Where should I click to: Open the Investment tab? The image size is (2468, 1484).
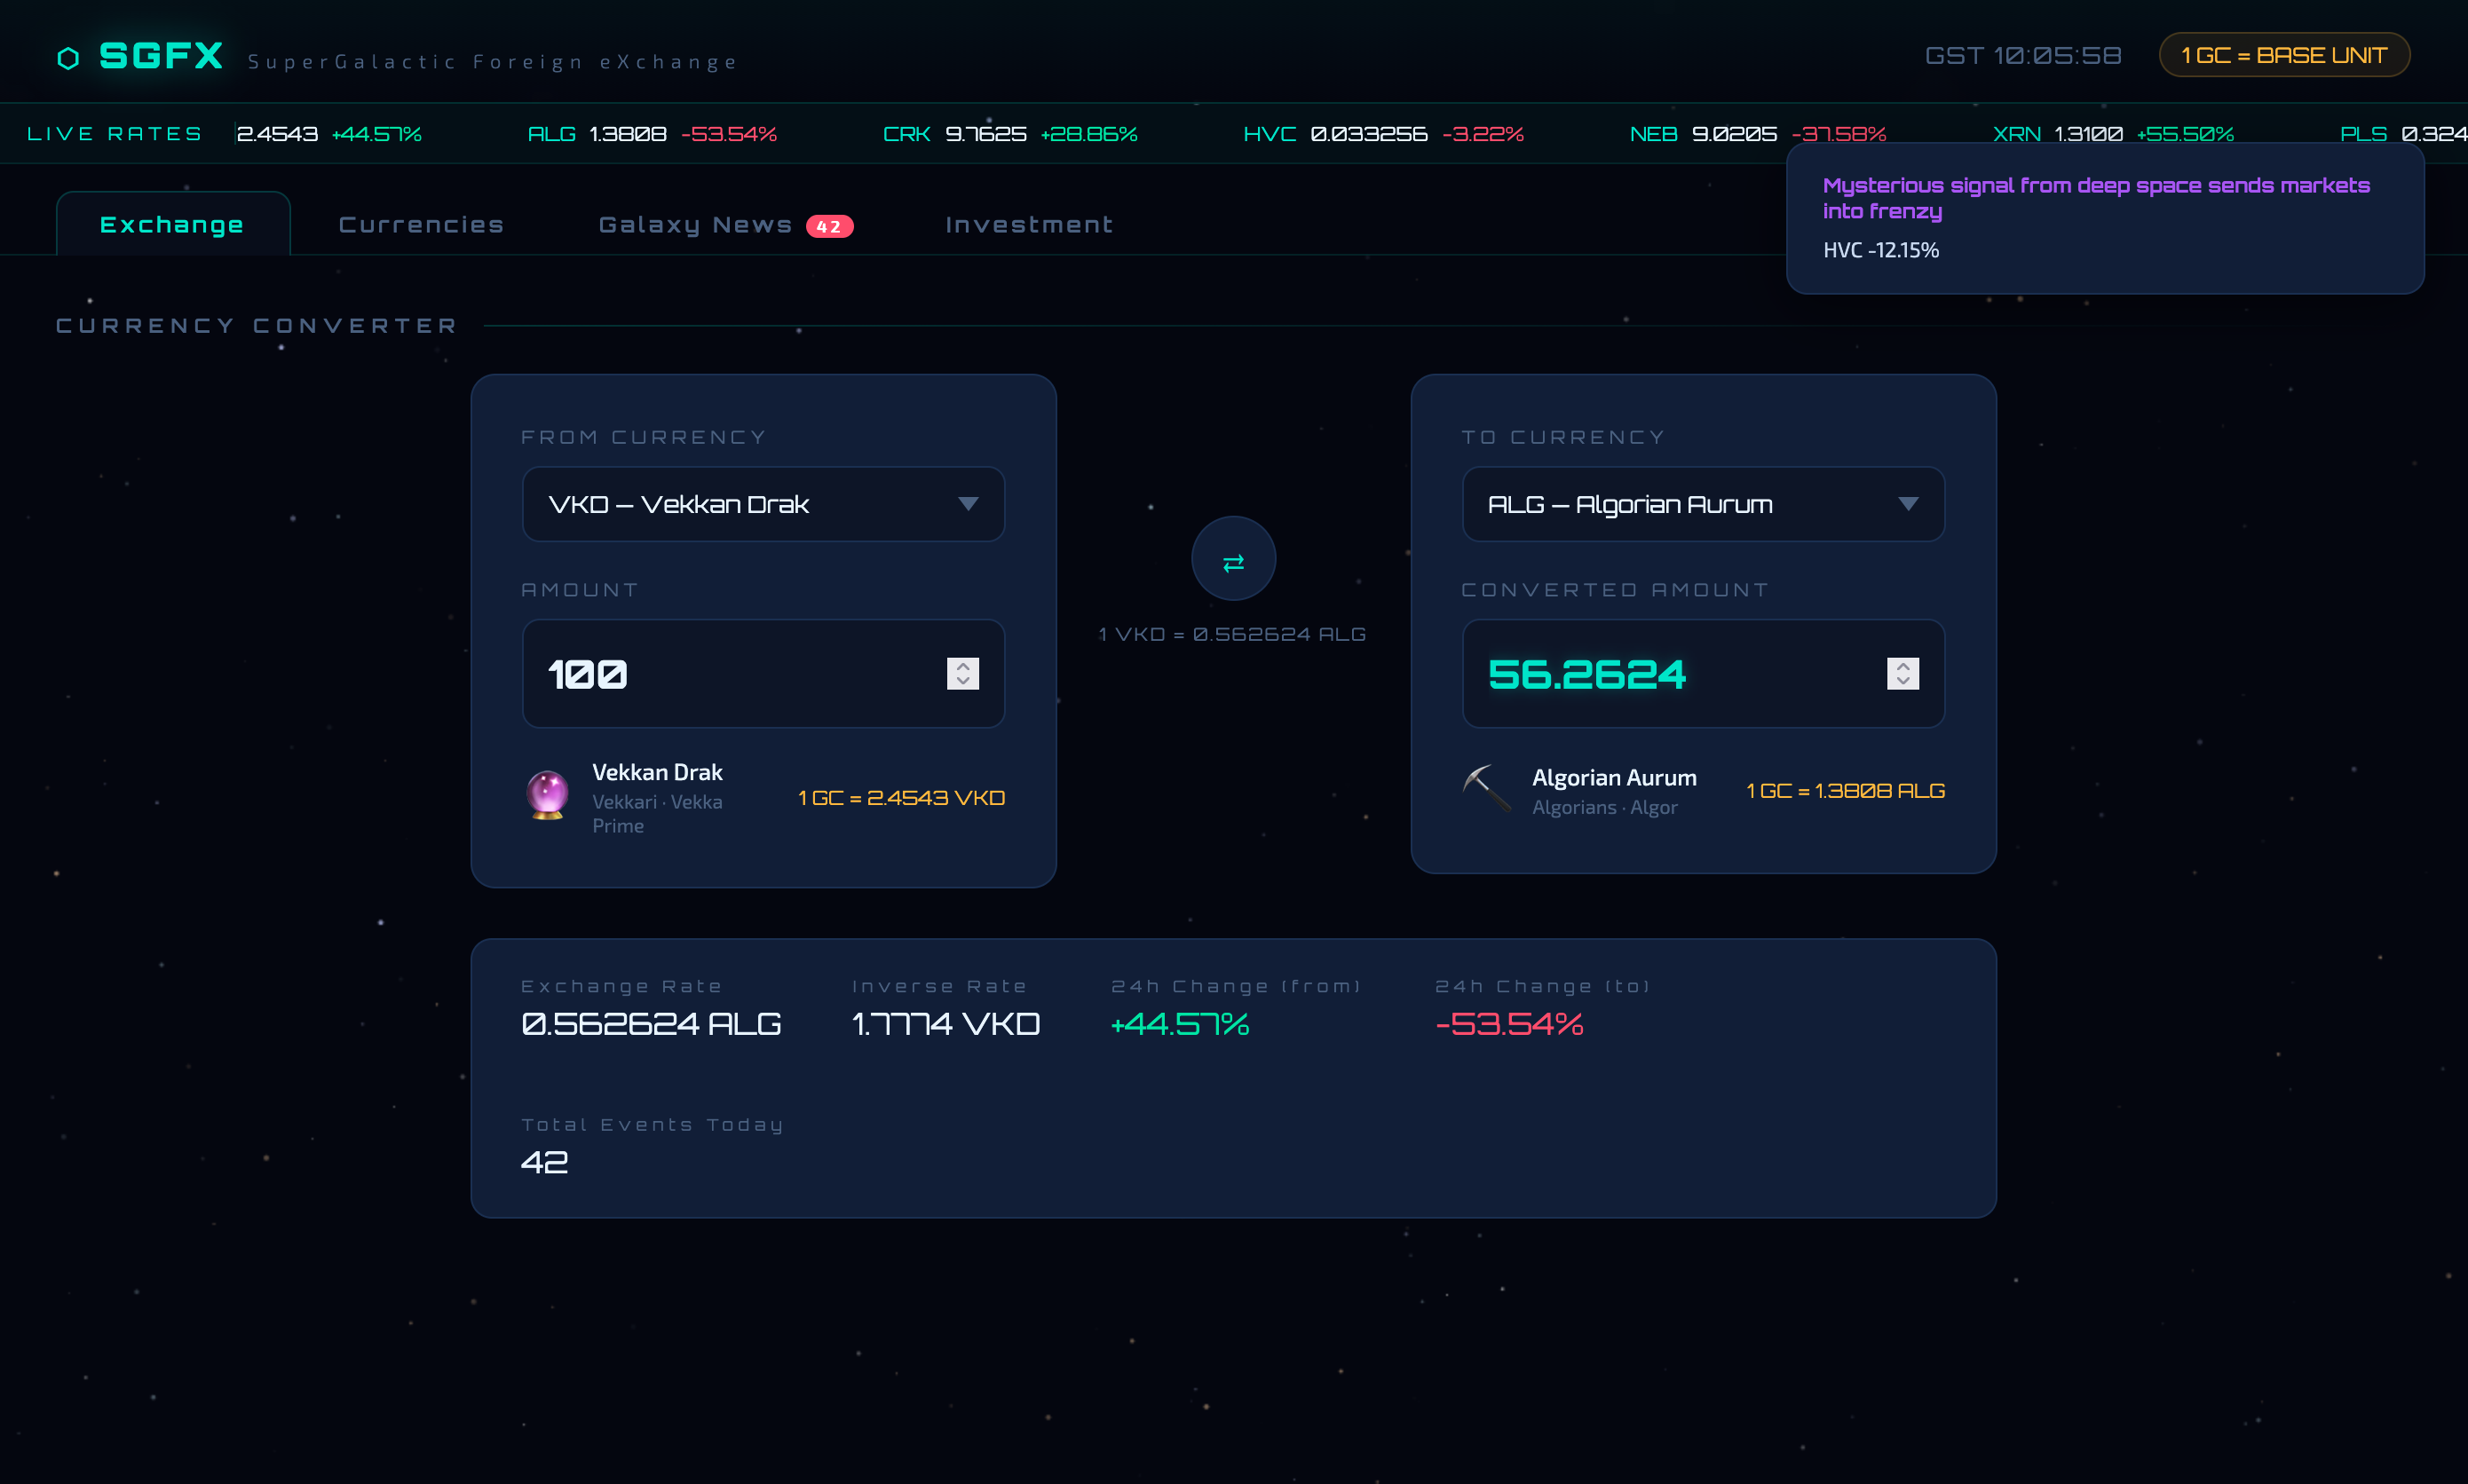(1029, 225)
